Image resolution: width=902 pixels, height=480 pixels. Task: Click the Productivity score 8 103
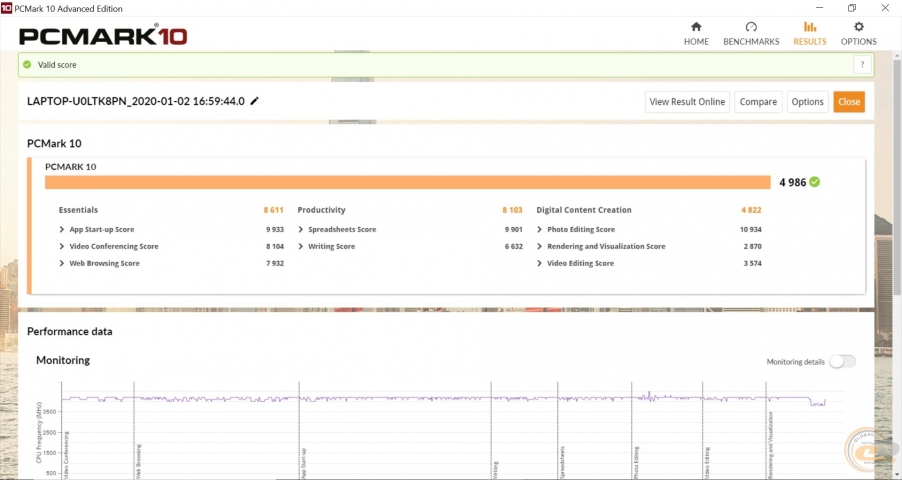point(513,210)
